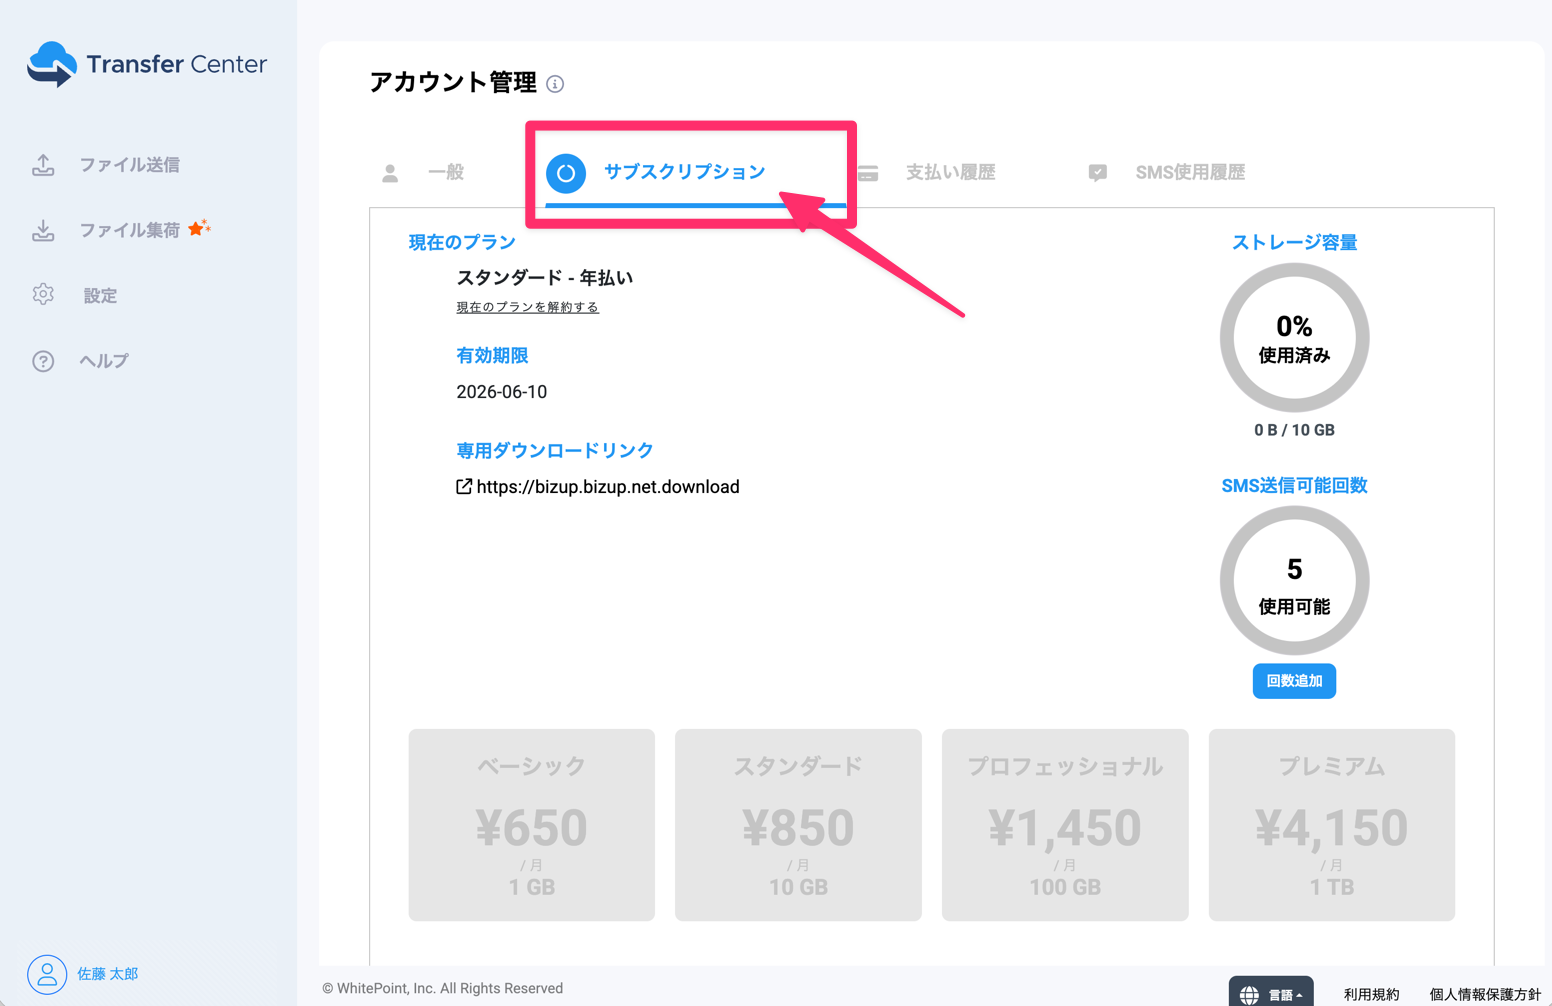Click the 現在のプランを解約する link

[527, 307]
